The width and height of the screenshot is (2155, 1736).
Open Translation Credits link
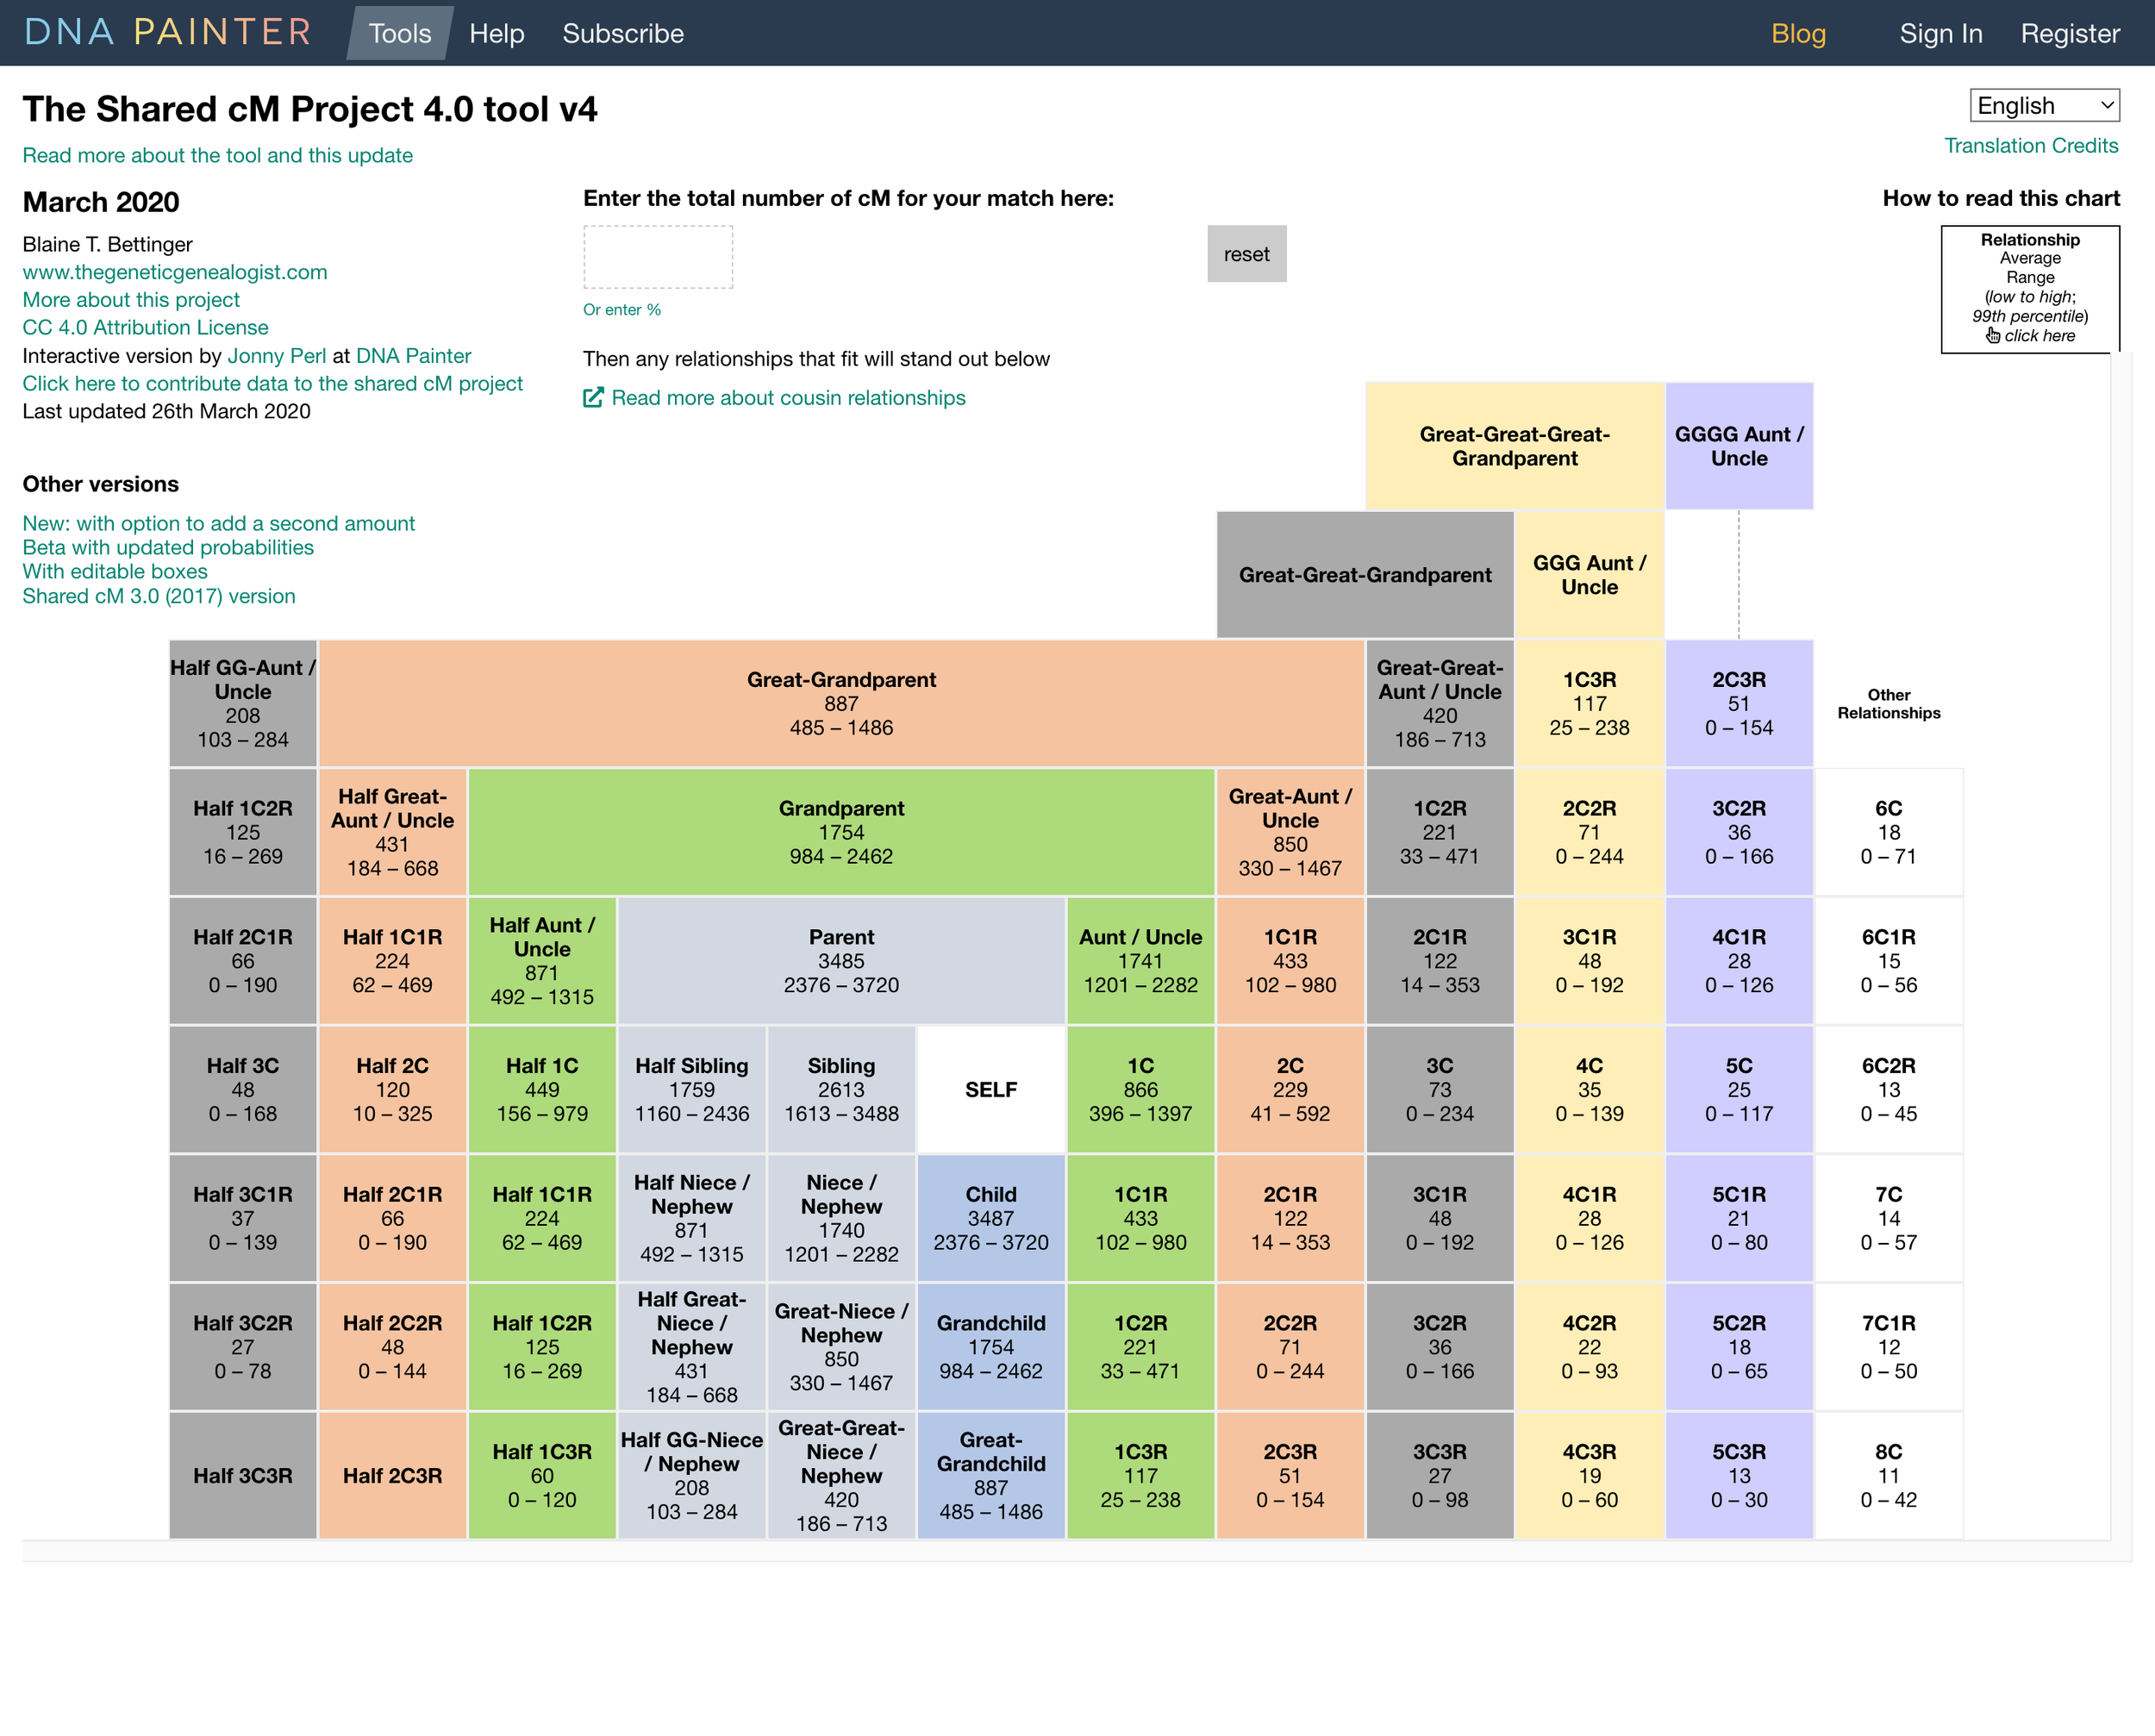[2031, 146]
